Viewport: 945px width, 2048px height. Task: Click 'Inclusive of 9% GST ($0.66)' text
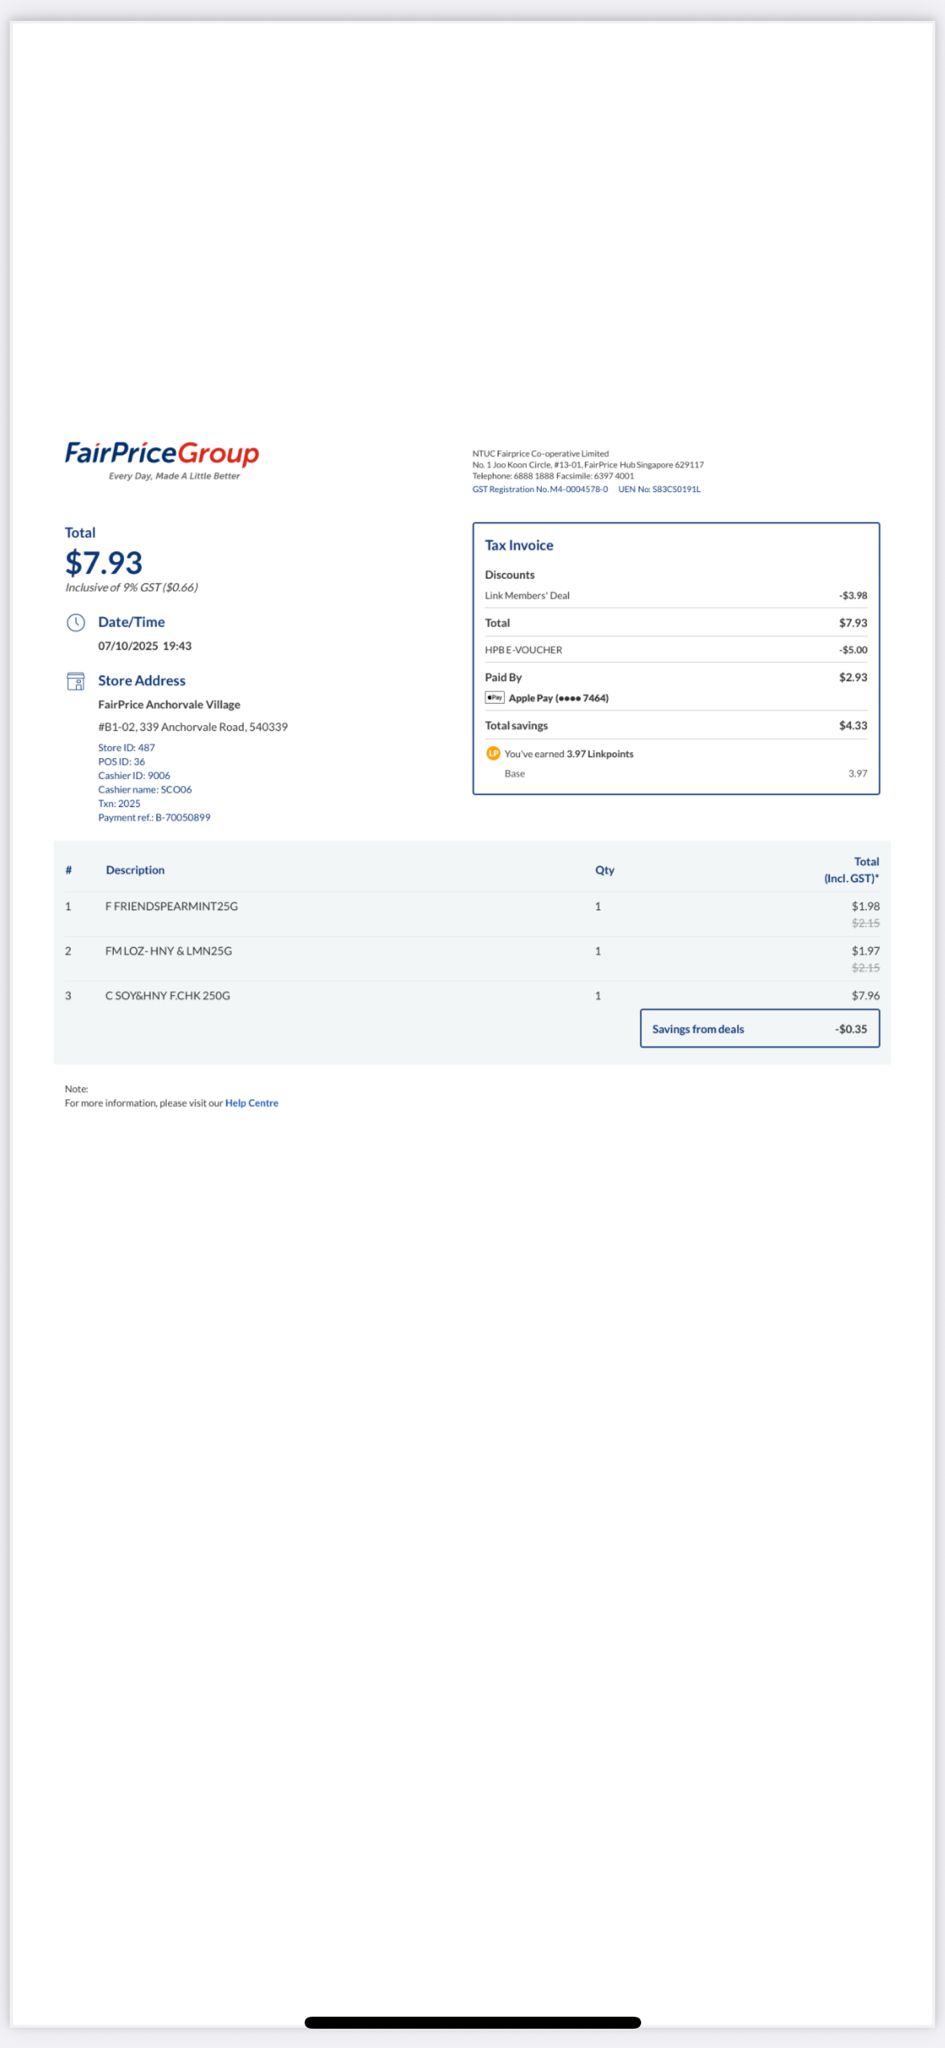coord(131,587)
